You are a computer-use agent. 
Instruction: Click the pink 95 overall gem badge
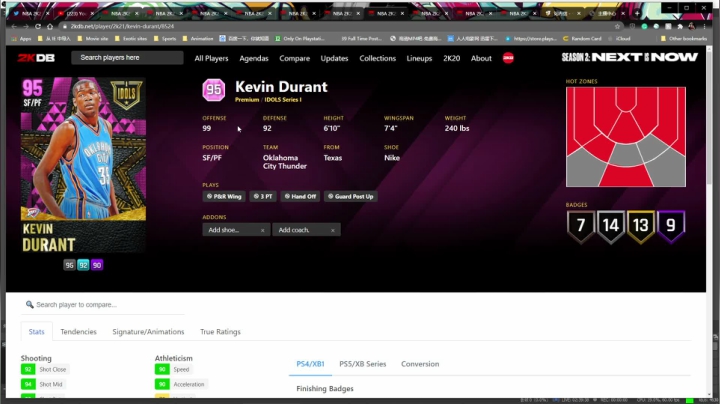tap(214, 90)
